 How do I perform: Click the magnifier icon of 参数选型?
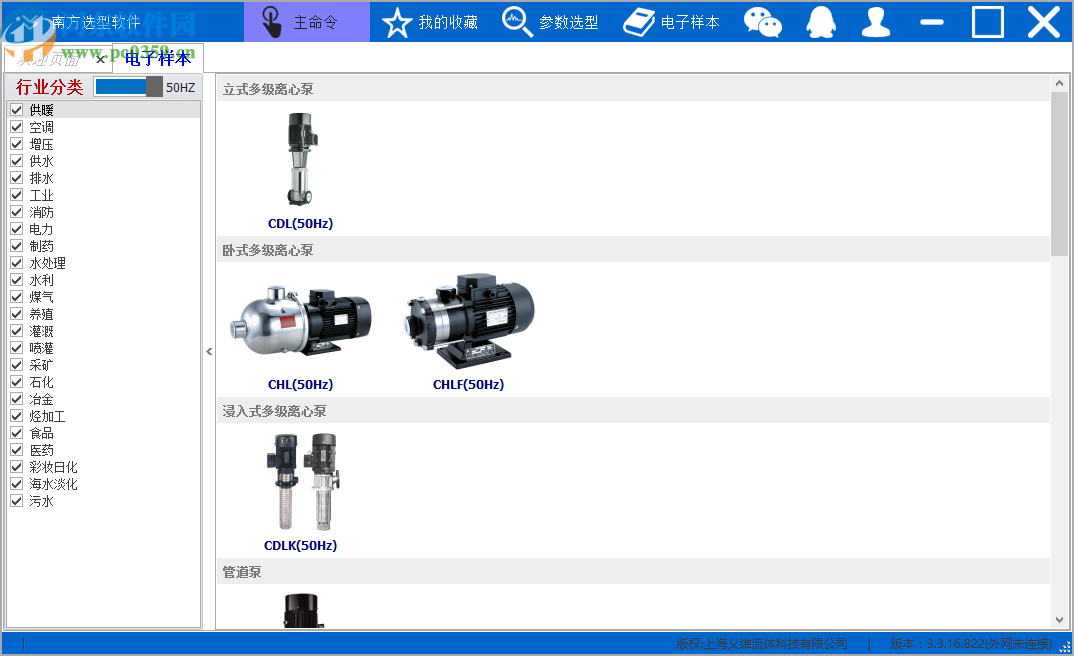click(x=517, y=22)
